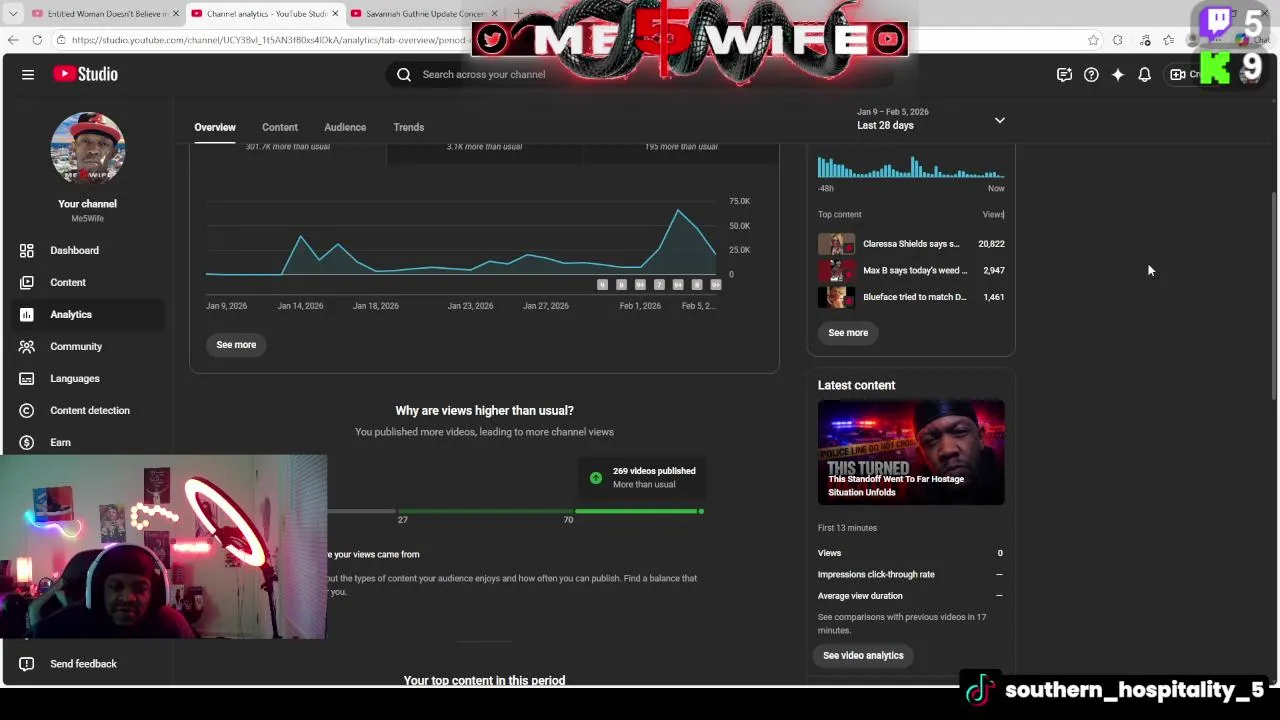Click the realtime 48-hour views bar chart
Viewport: 1280px width, 720px height.
coord(911,167)
